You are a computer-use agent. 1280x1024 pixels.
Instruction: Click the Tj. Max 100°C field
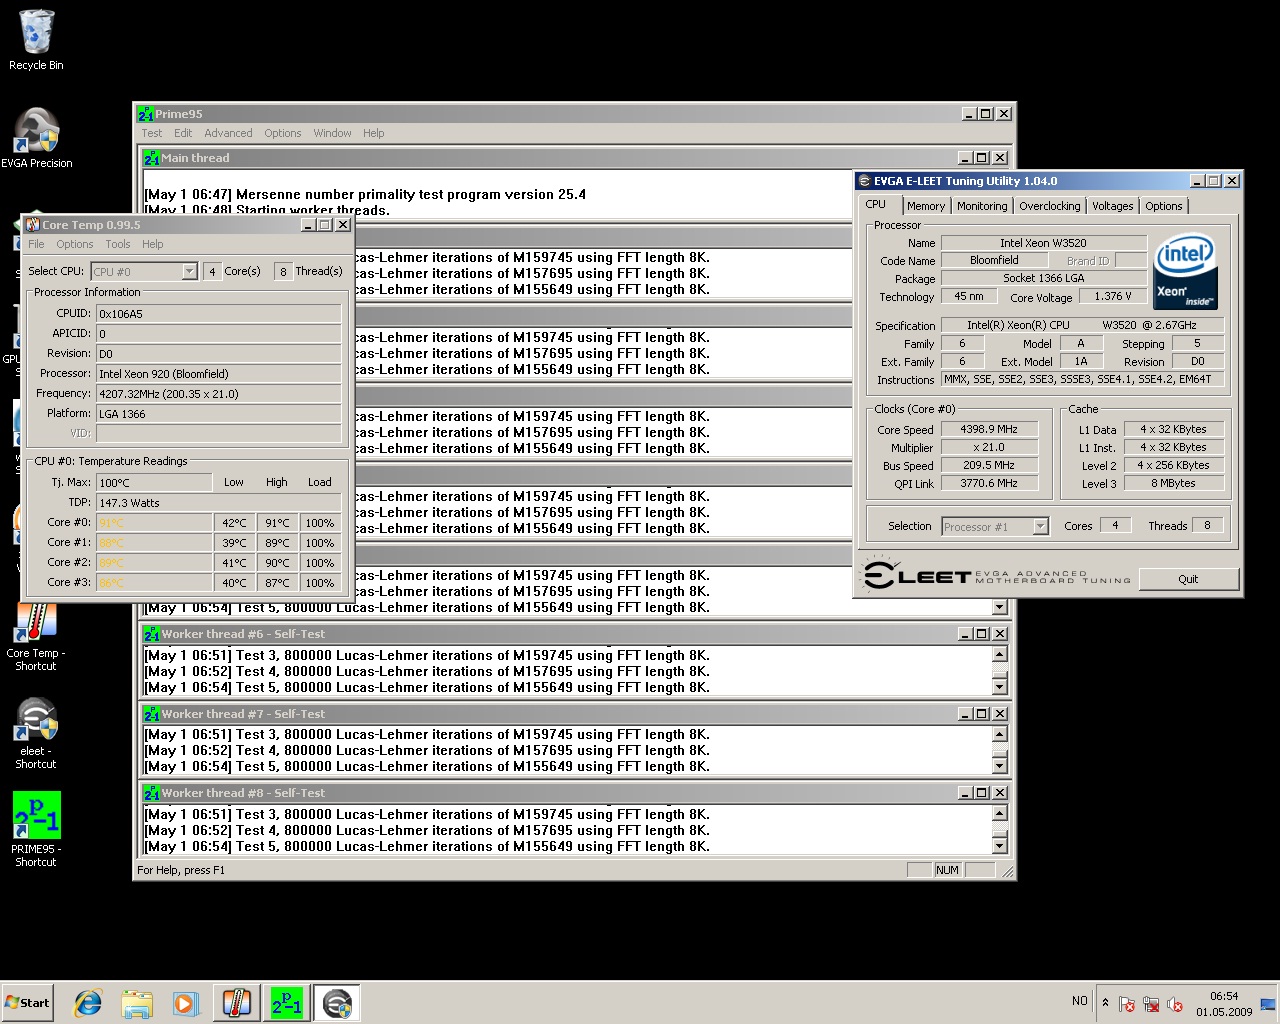tap(154, 483)
